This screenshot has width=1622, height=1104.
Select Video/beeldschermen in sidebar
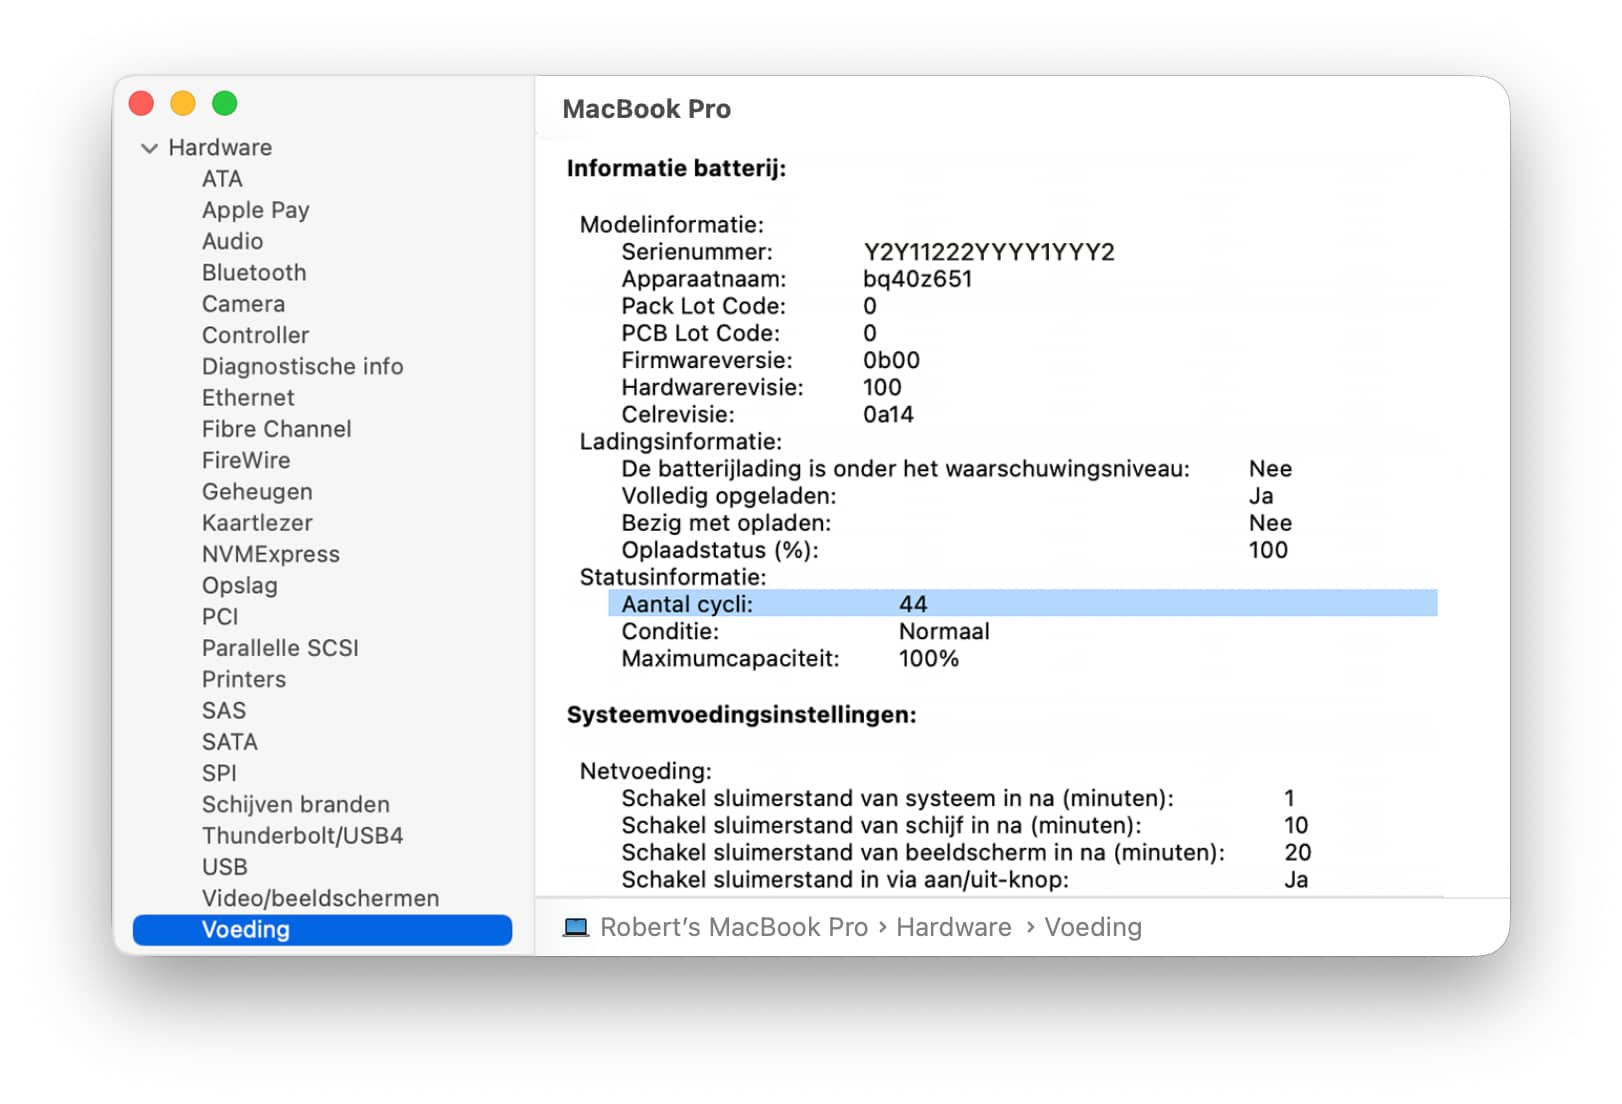pos(320,898)
